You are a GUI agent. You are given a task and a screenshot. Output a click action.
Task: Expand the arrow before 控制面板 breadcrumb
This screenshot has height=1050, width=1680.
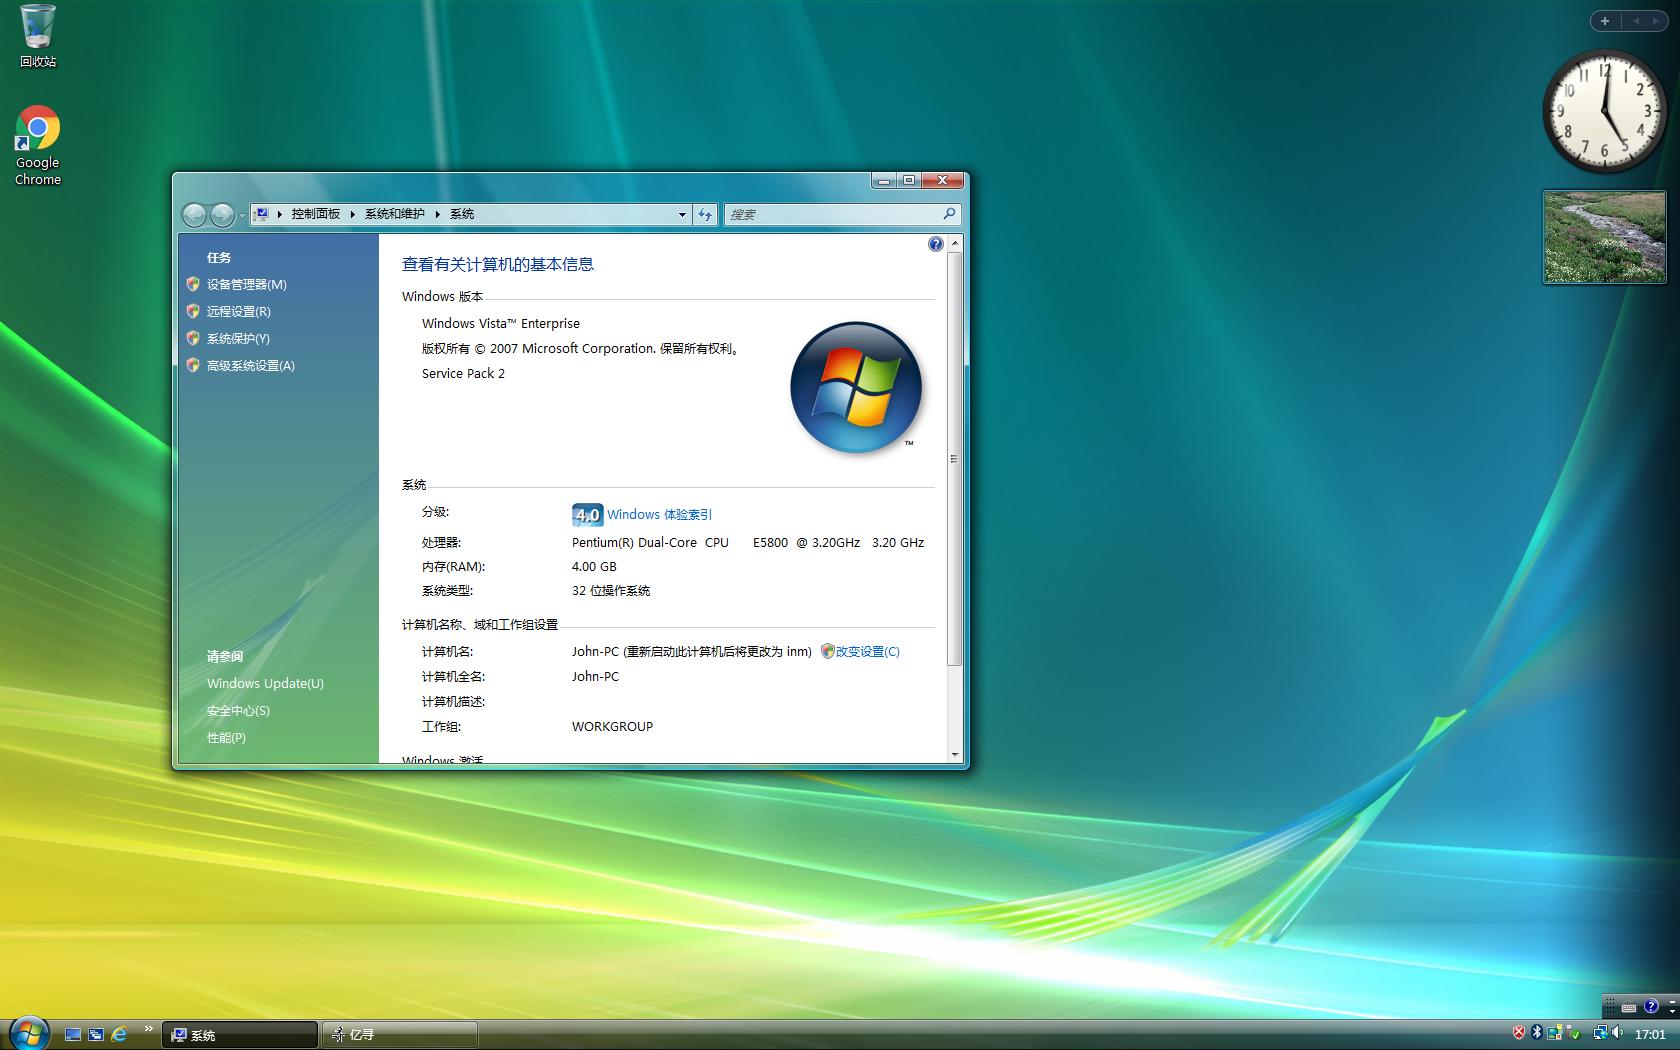coord(279,214)
